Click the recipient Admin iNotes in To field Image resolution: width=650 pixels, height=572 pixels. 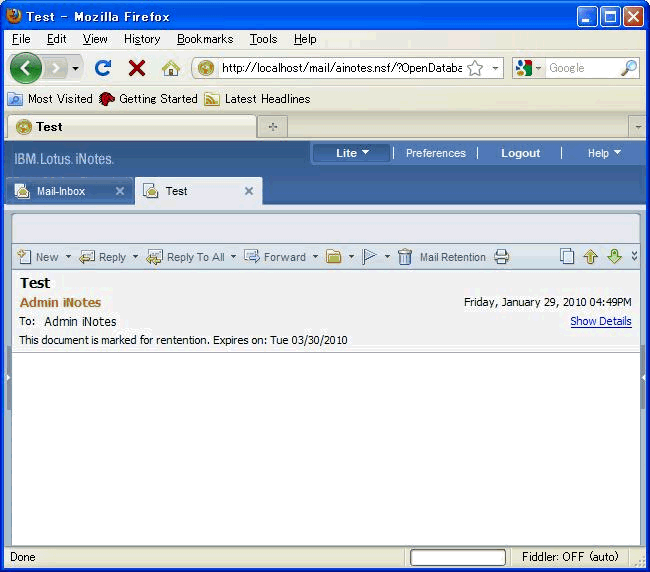point(80,321)
